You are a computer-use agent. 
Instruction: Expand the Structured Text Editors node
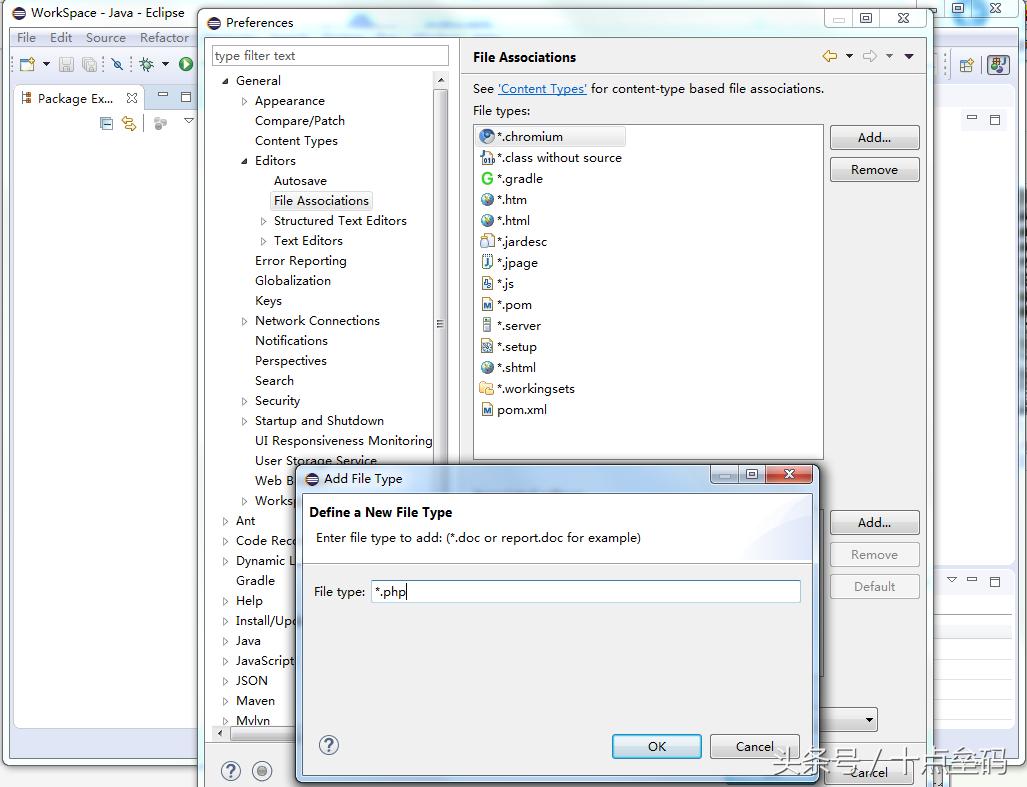click(264, 221)
